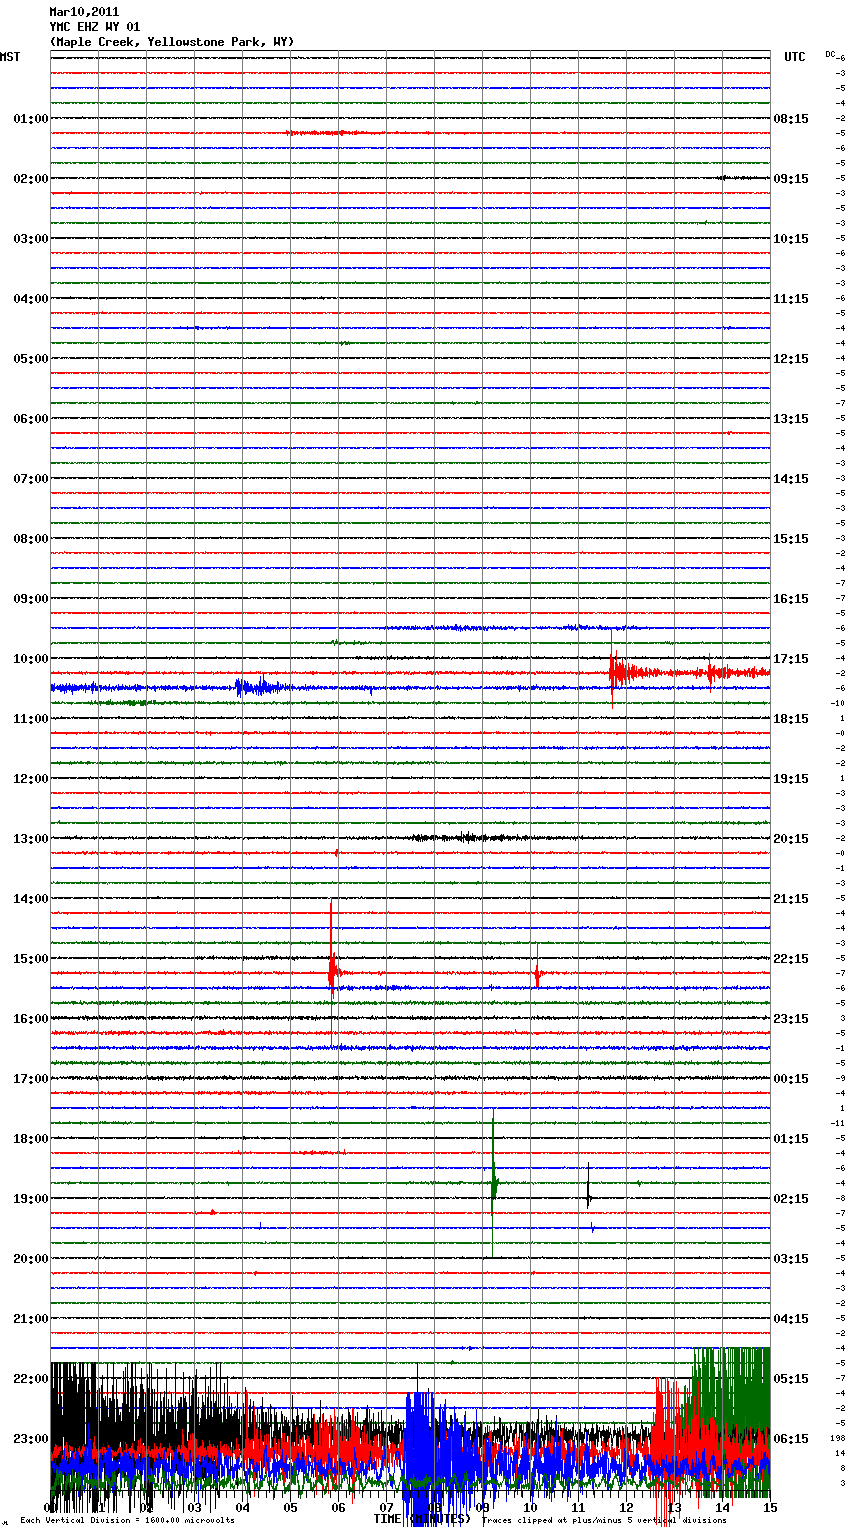Click the 03:15 UTC time label
Image resolution: width=850 pixels, height=1534 pixels.
click(x=791, y=1259)
